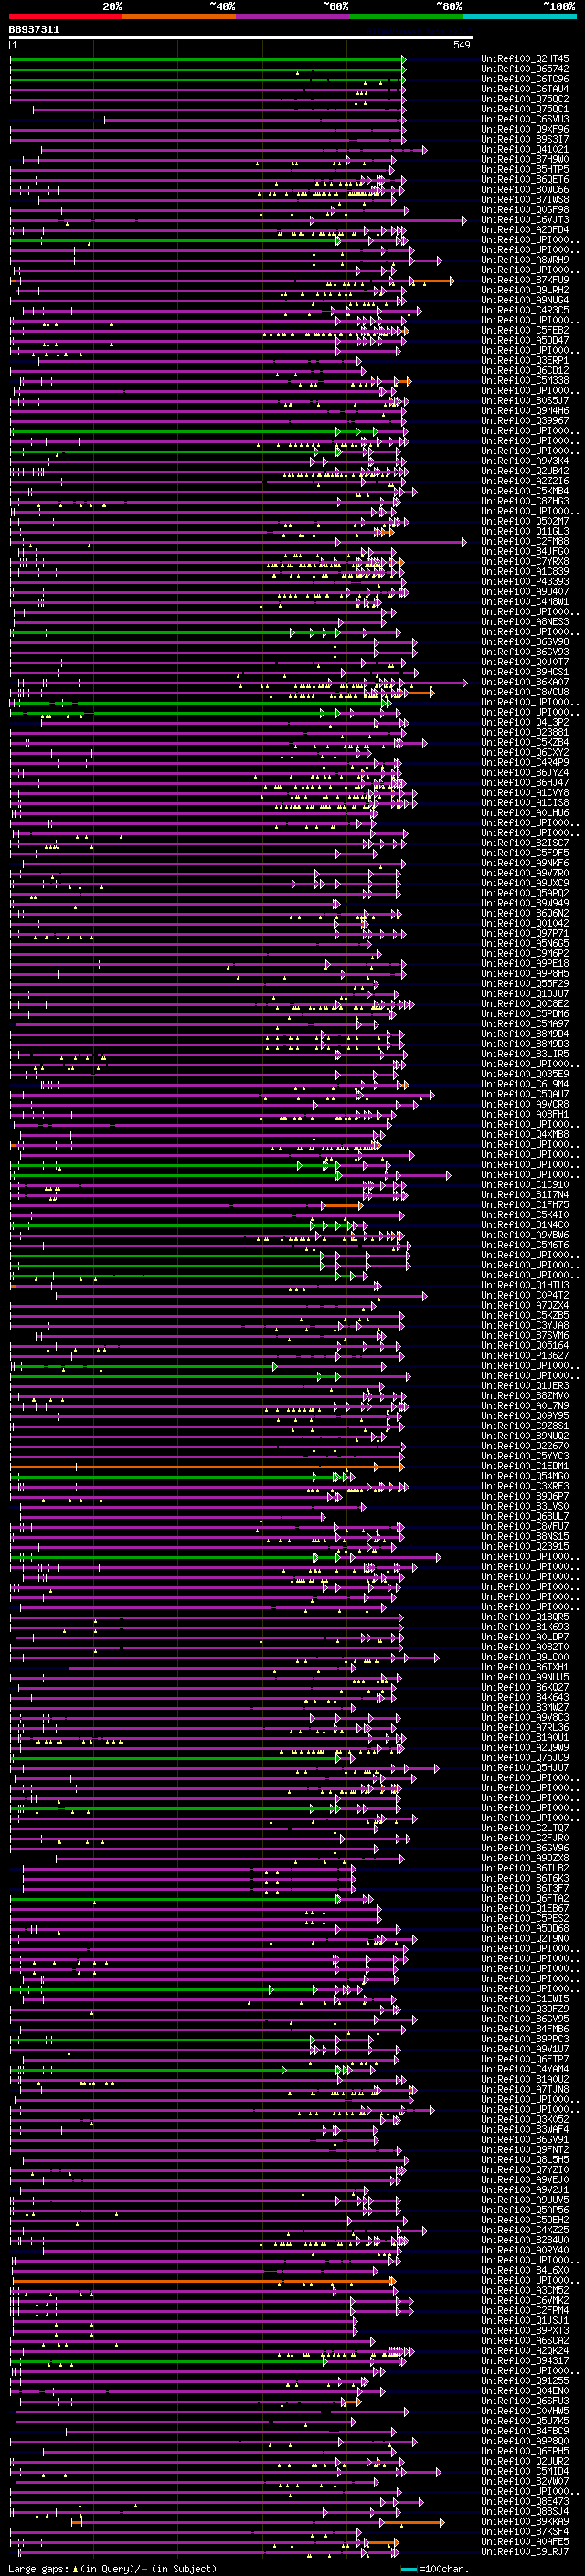Select UniRef100_B9HCS1 label
The width and height of the screenshot is (585, 2576).
[x=524, y=672]
